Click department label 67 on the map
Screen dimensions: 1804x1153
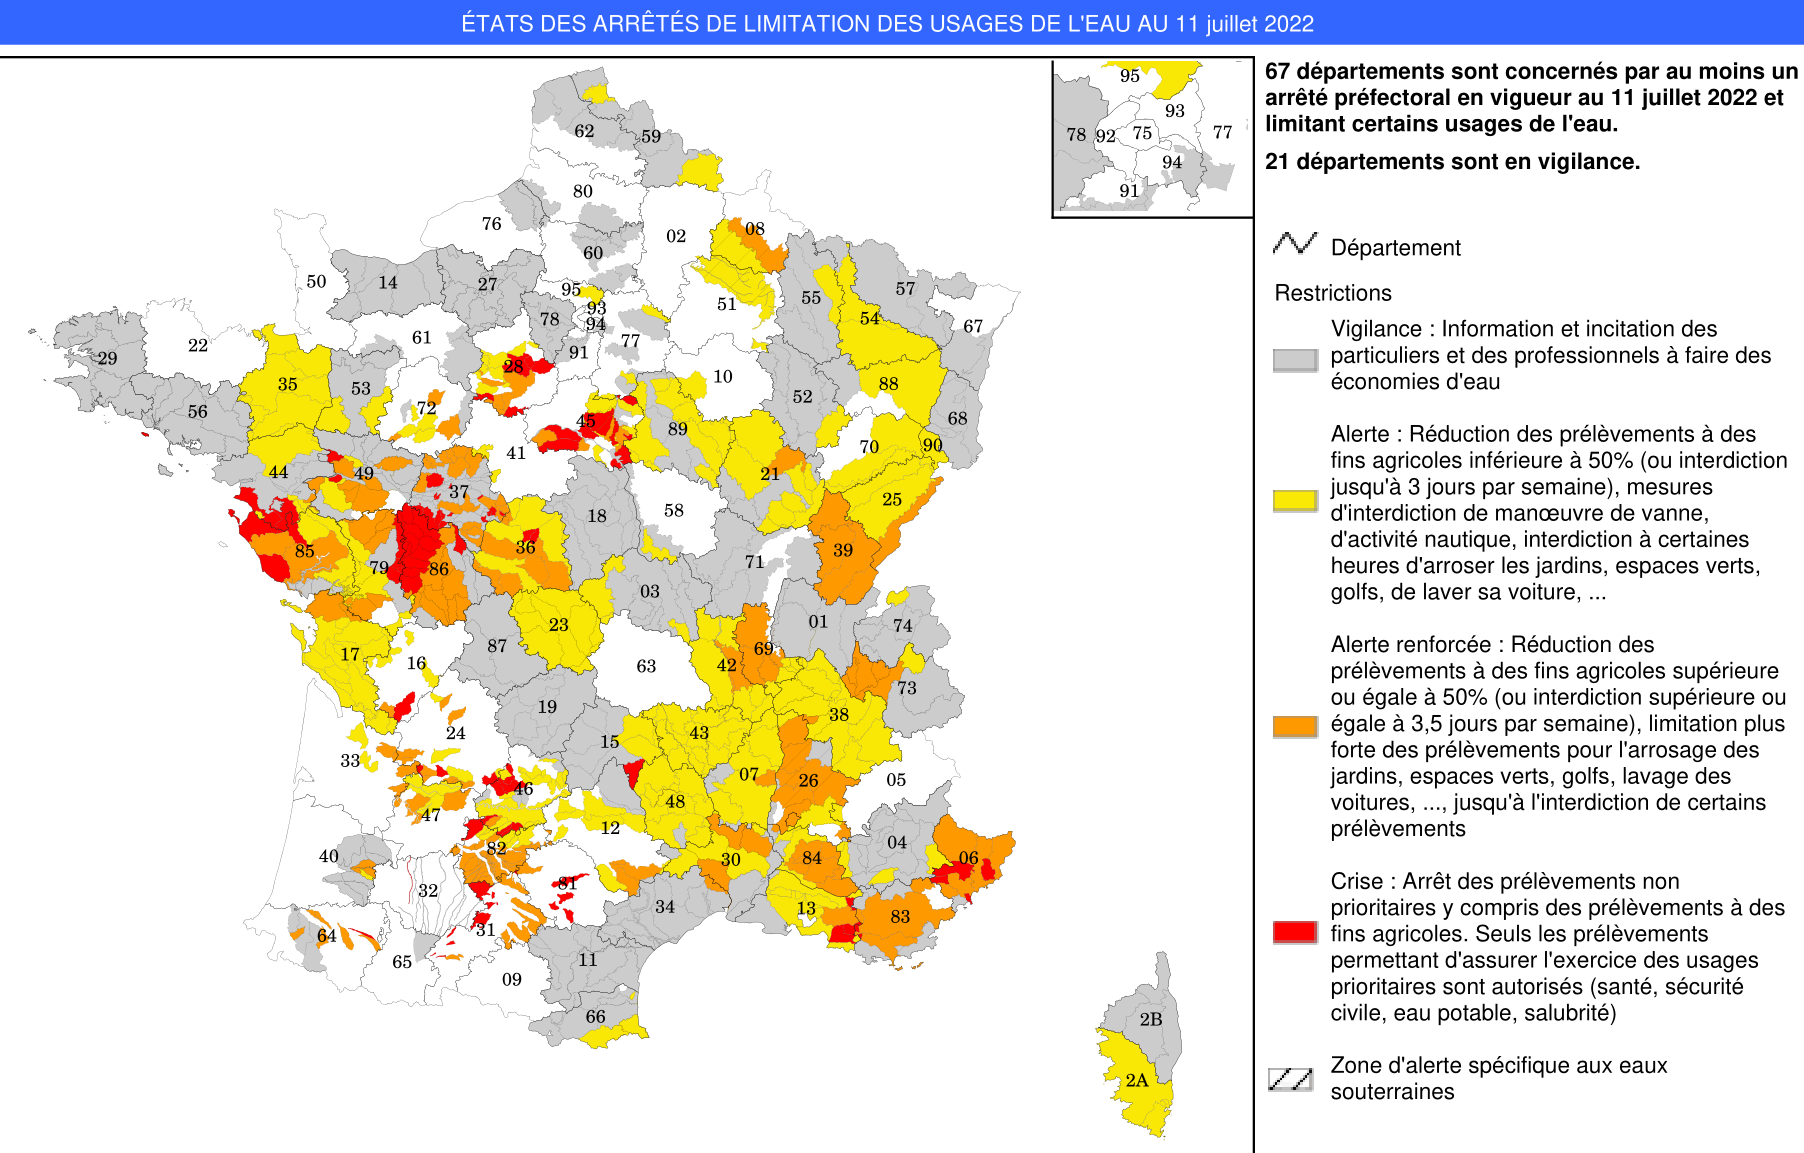tap(973, 326)
